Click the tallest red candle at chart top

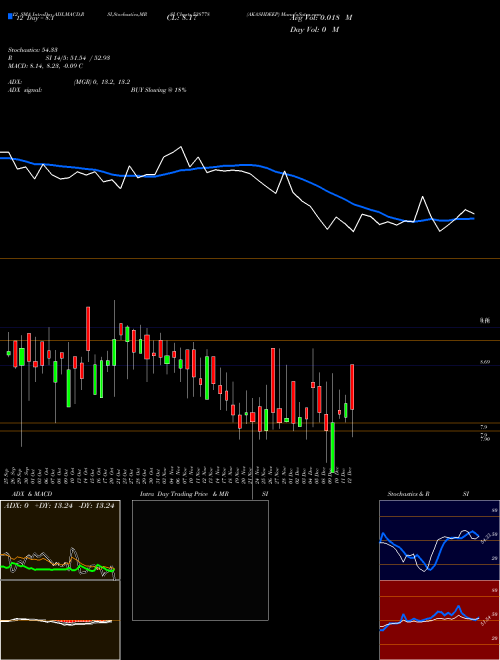click(88, 329)
